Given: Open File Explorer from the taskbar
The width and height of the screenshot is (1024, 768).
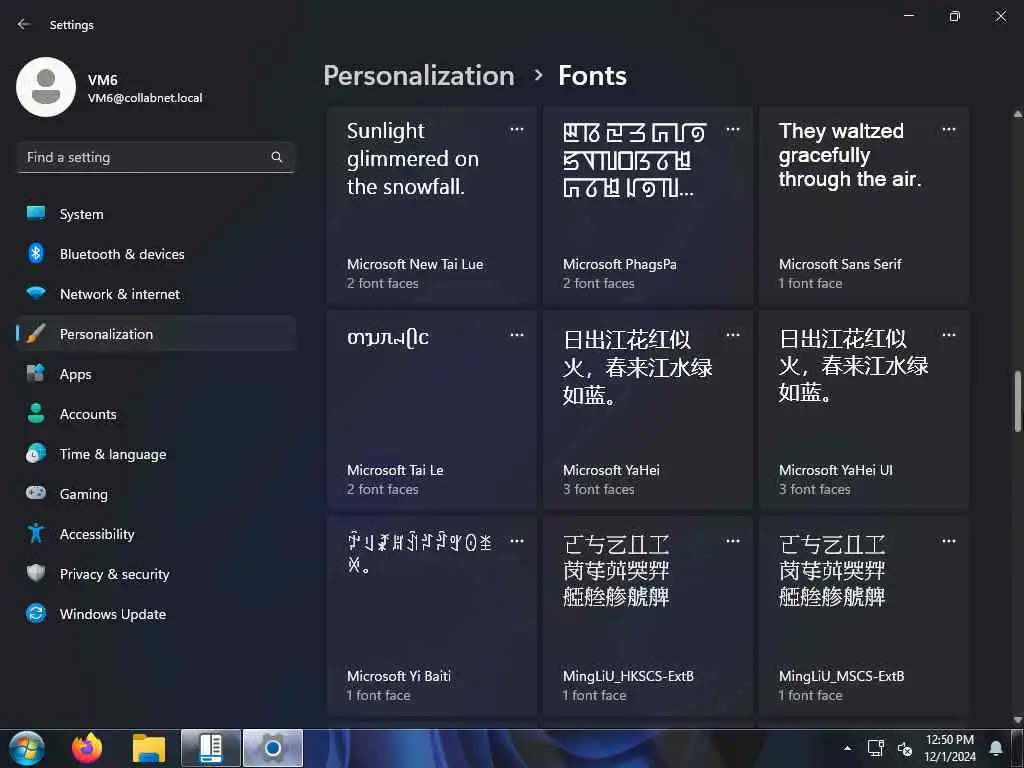Looking at the screenshot, I should 149,748.
